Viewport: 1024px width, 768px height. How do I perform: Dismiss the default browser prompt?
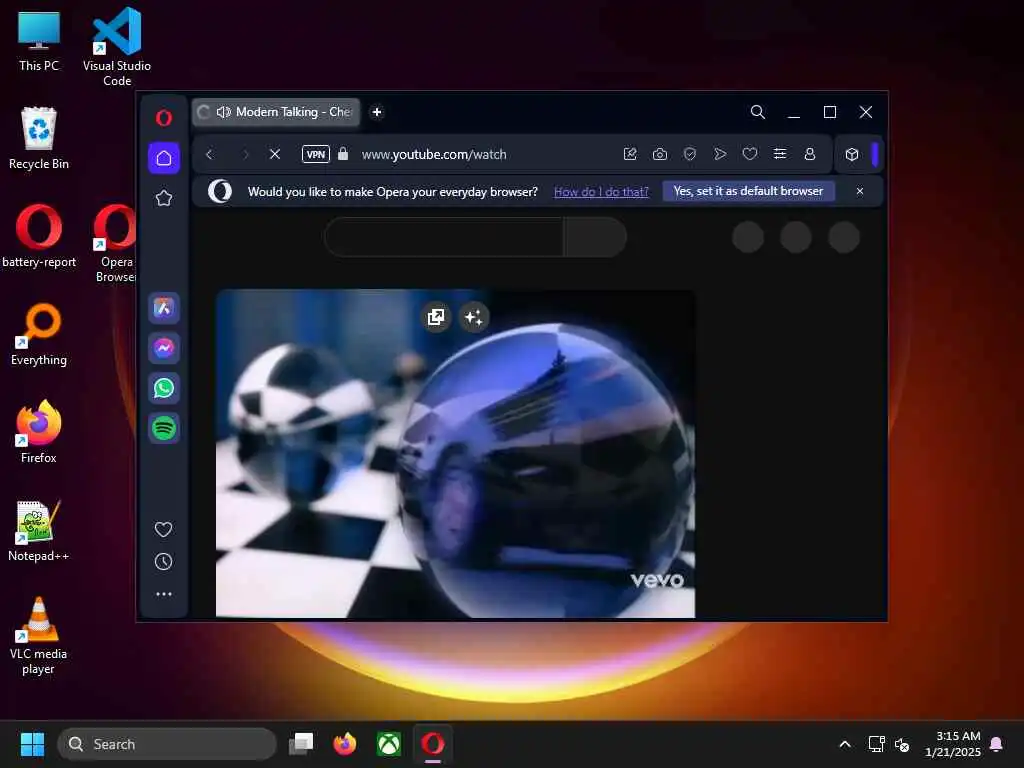point(860,191)
